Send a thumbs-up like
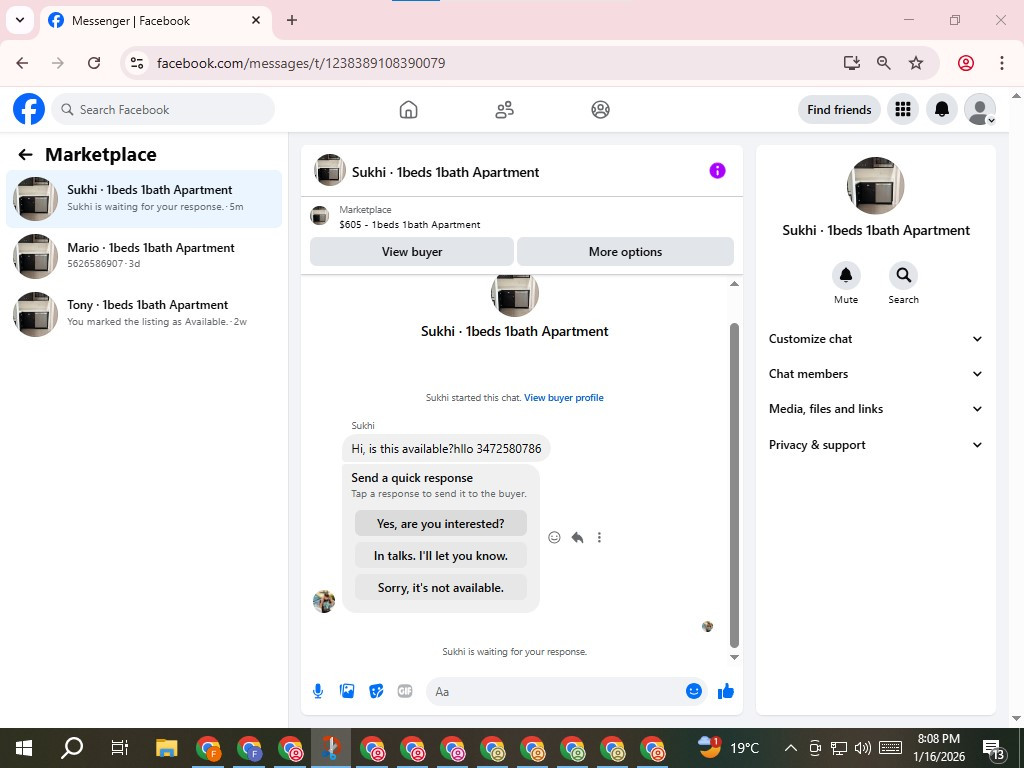The height and width of the screenshot is (768, 1024). click(x=726, y=691)
